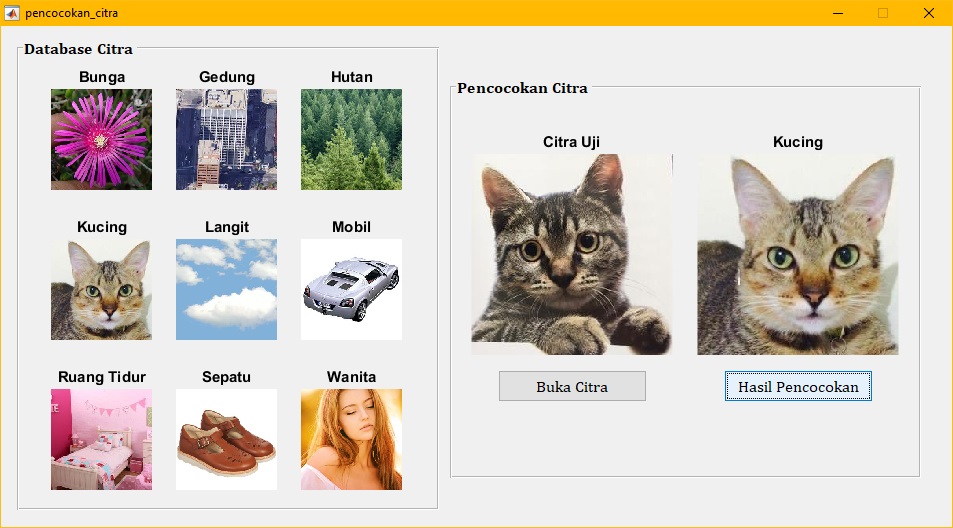The image size is (953, 528).
Task: Close the pencocokan_citra window
Action: (x=929, y=13)
